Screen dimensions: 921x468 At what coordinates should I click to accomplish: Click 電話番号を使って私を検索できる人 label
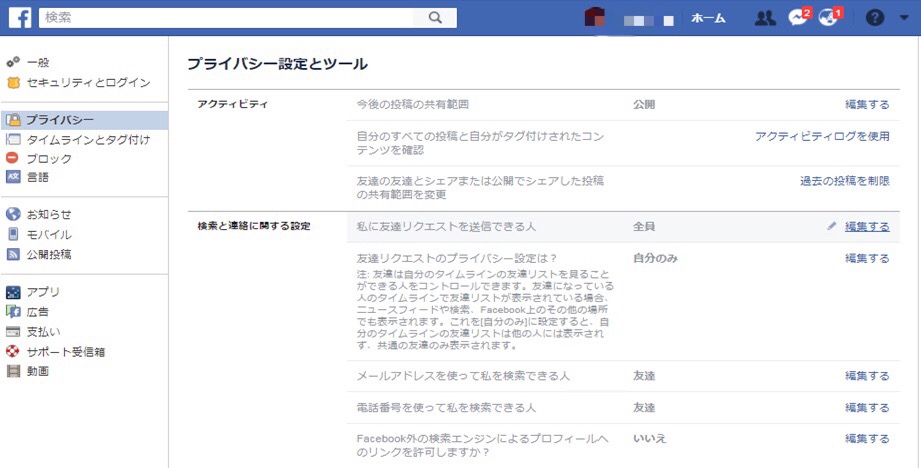click(x=446, y=408)
